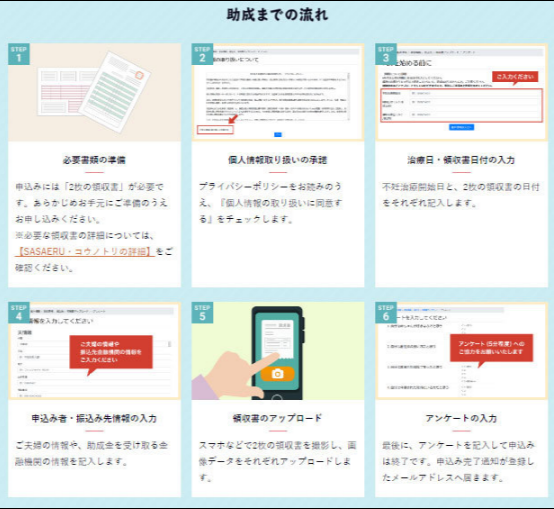Click the アンケートの入力 heading
Image resolution: width=554 pixels, height=509 pixels.
tap(461, 418)
